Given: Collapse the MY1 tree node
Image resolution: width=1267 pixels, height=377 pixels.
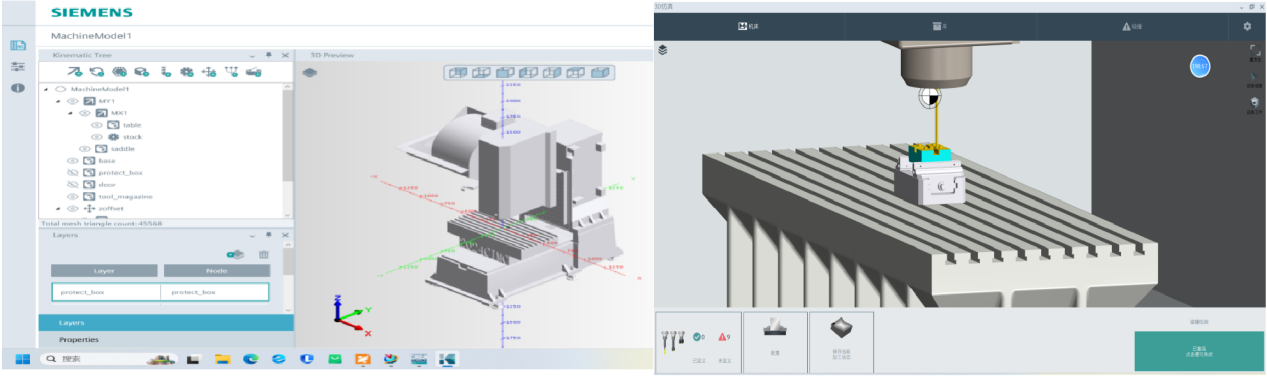Looking at the screenshot, I should click(x=58, y=101).
